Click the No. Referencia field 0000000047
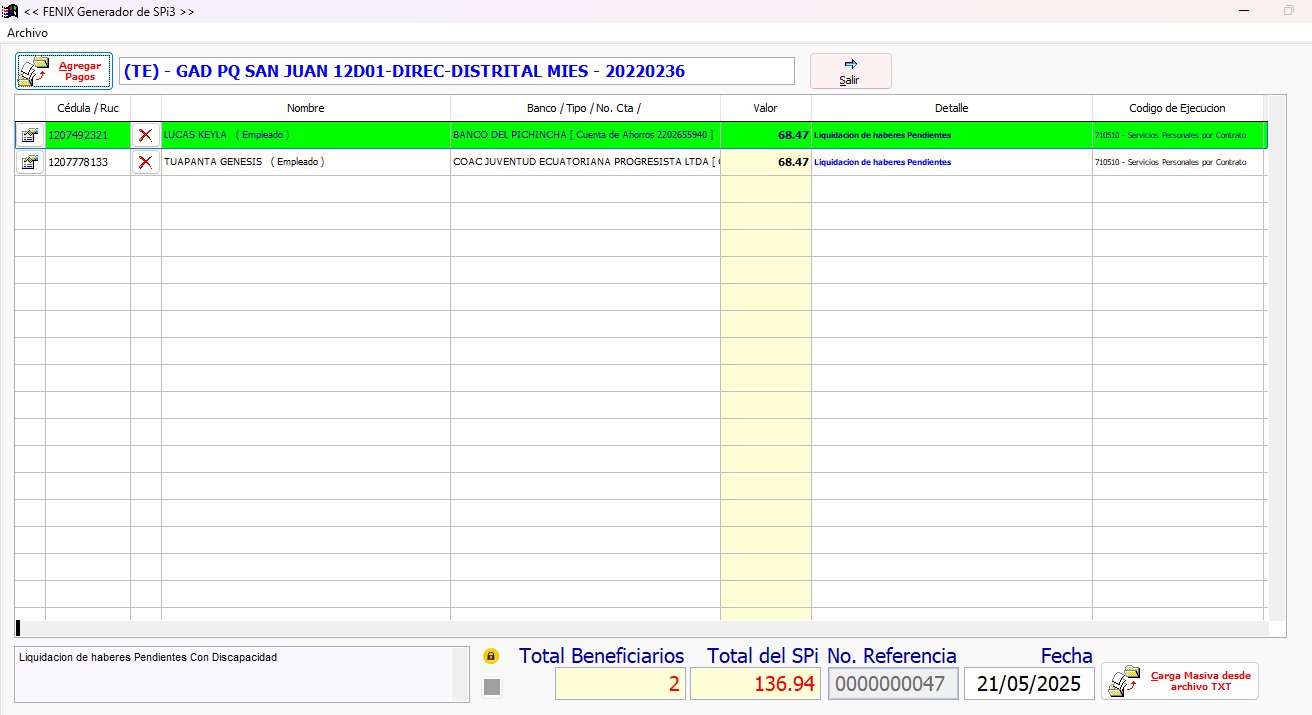This screenshot has width=1312, height=715. [x=892, y=684]
